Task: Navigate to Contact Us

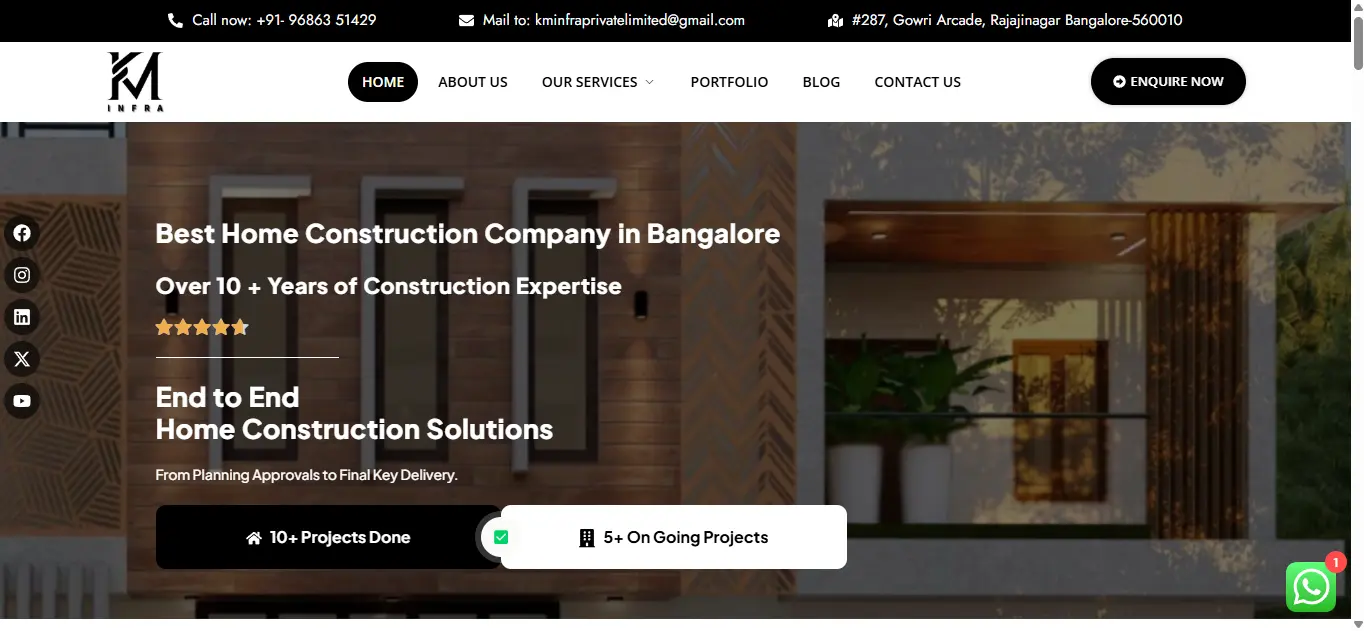Action: click(917, 82)
